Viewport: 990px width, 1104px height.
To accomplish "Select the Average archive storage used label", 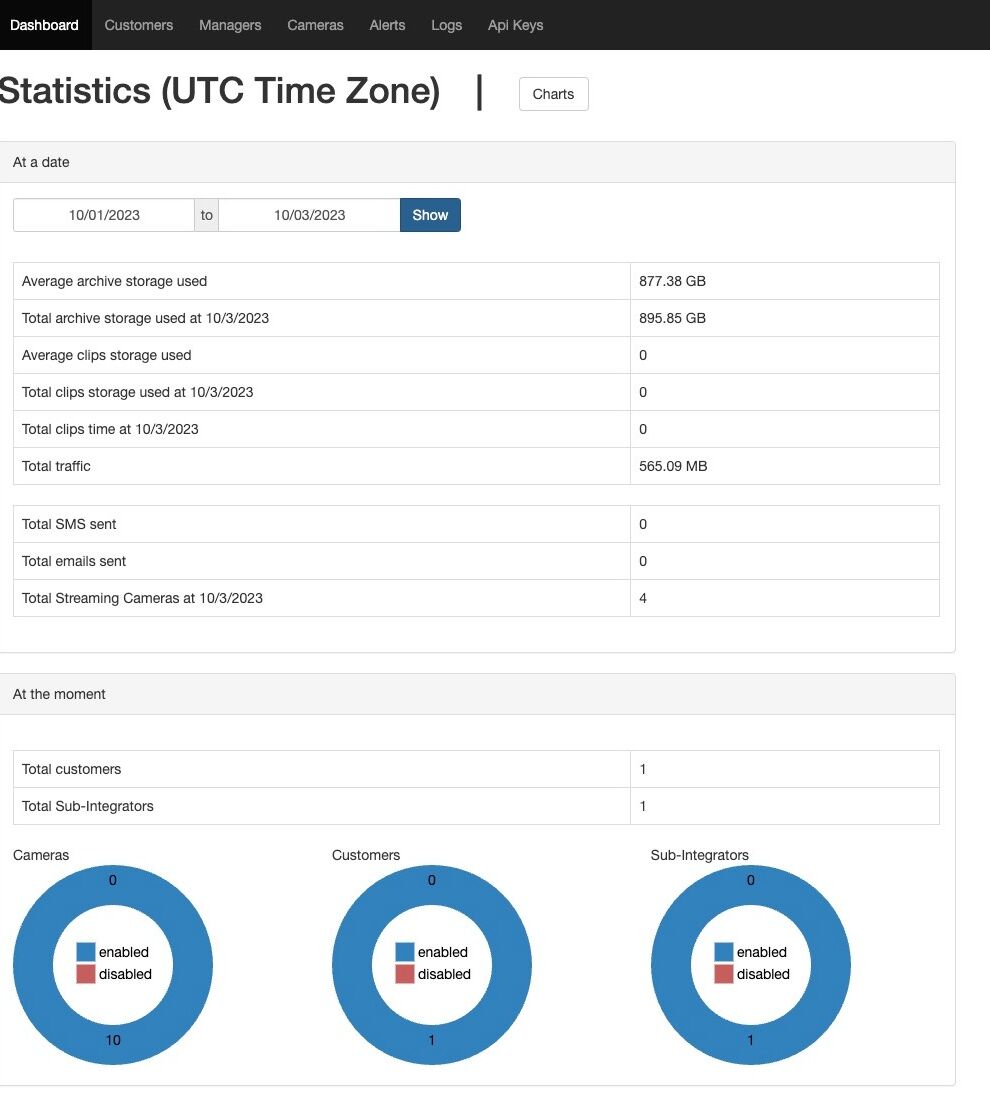I will [x=114, y=281].
